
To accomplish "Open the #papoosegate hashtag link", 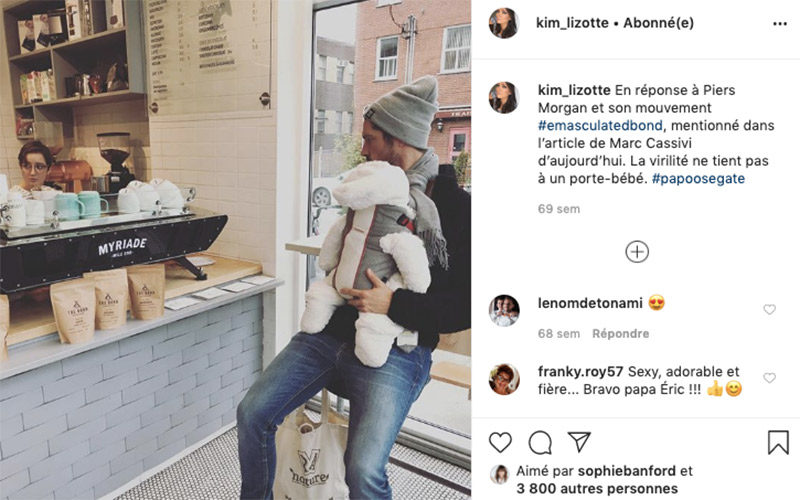I will coord(698,179).
